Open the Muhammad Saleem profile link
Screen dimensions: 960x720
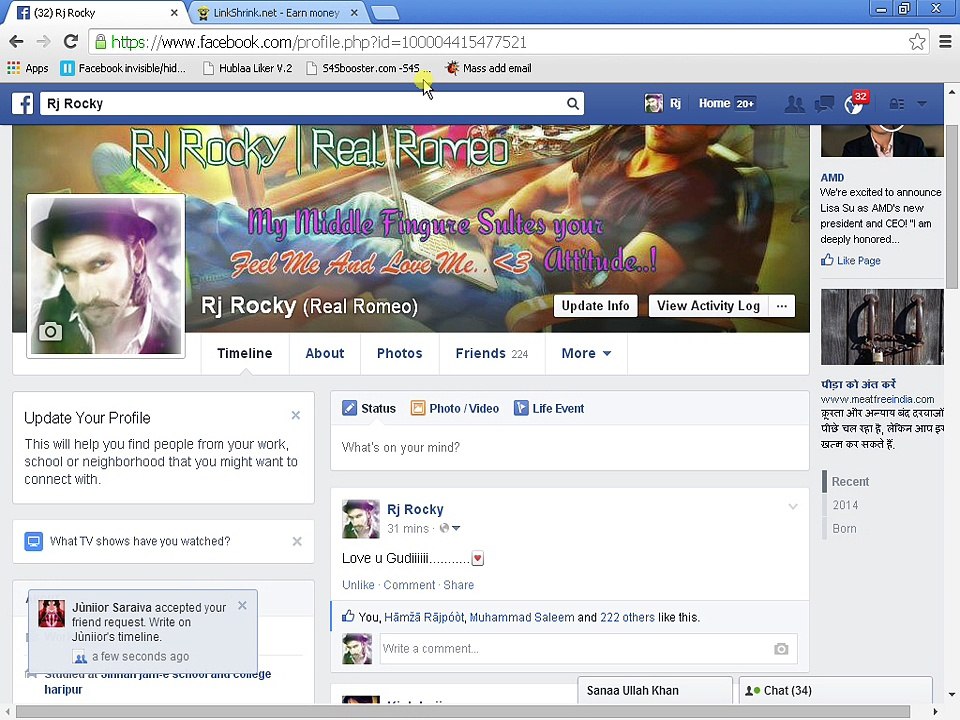click(x=522, y=617)
